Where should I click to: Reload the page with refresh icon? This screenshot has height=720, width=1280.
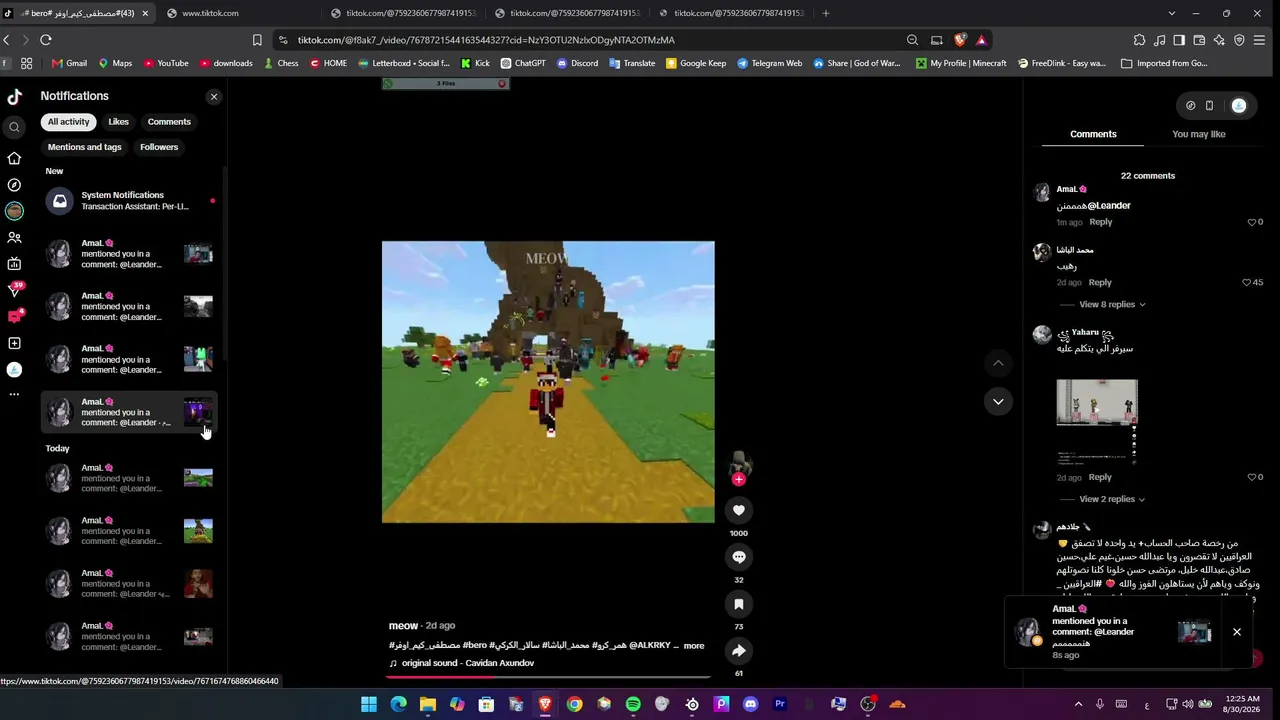[x=46, y=40]
